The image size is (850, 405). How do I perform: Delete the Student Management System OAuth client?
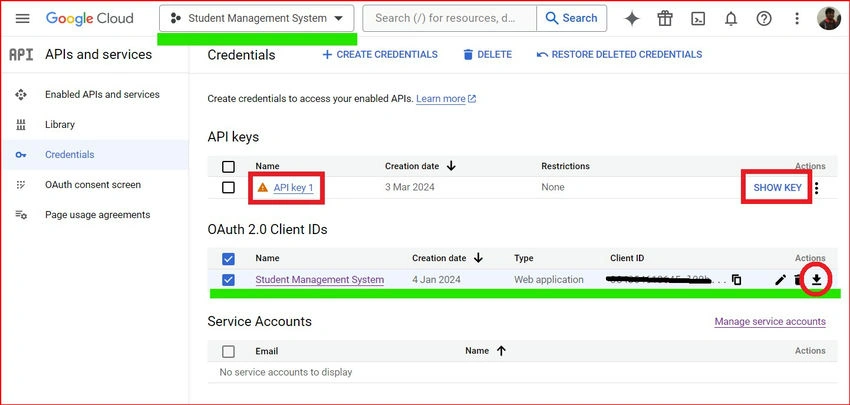coord(797,280)
